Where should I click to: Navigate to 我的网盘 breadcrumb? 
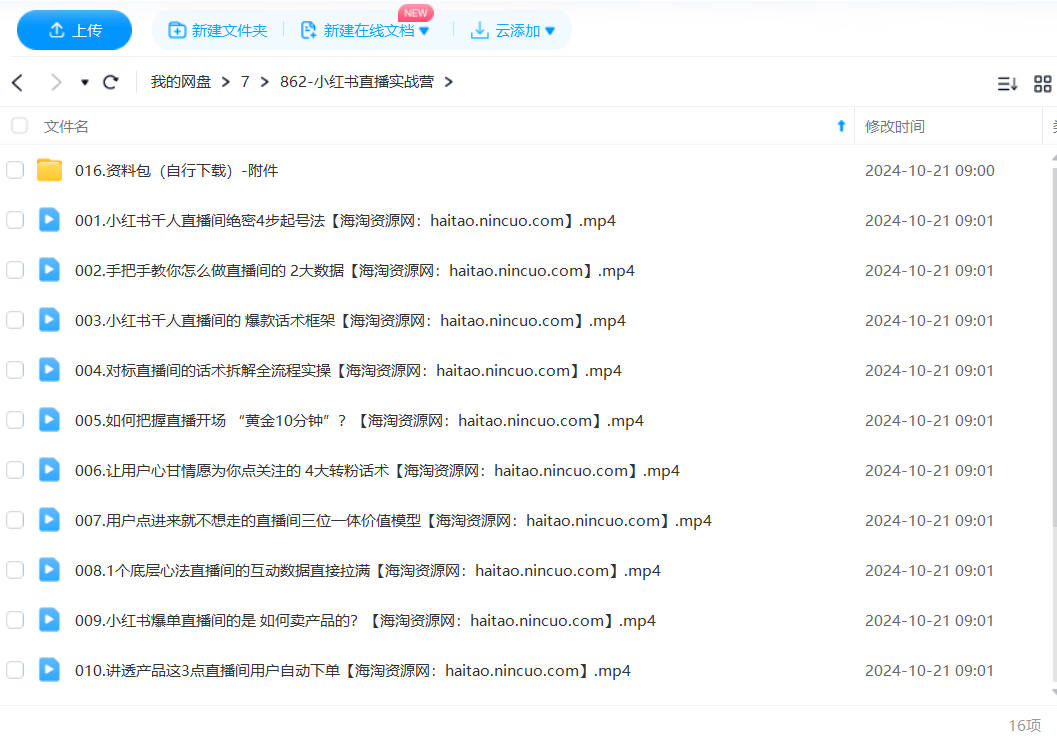[x=181, y=82]
